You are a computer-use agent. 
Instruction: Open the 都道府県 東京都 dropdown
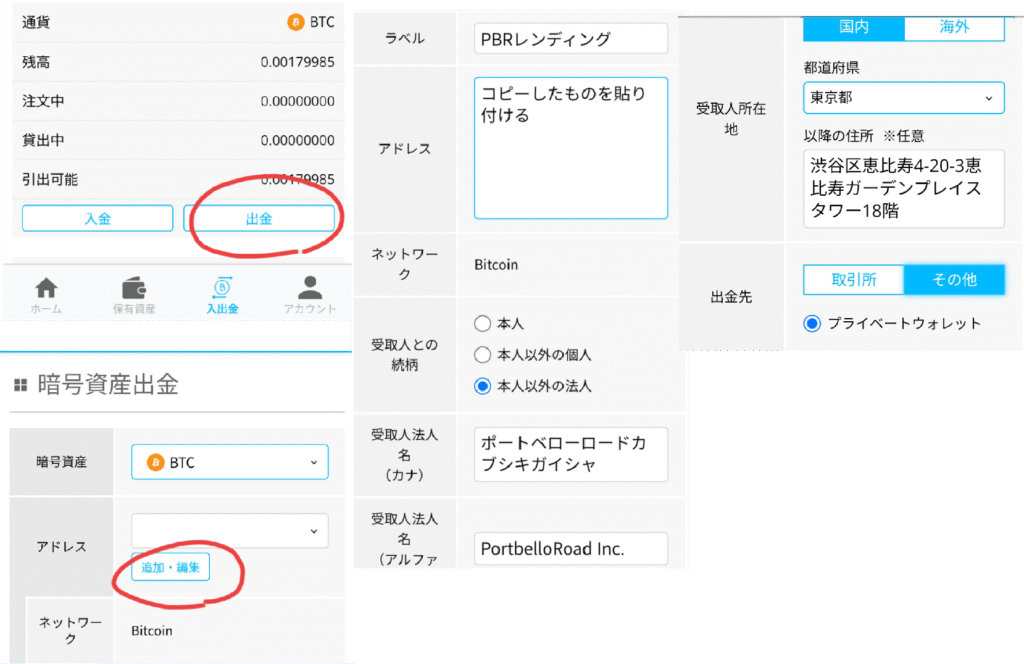(x=903, y=98)
